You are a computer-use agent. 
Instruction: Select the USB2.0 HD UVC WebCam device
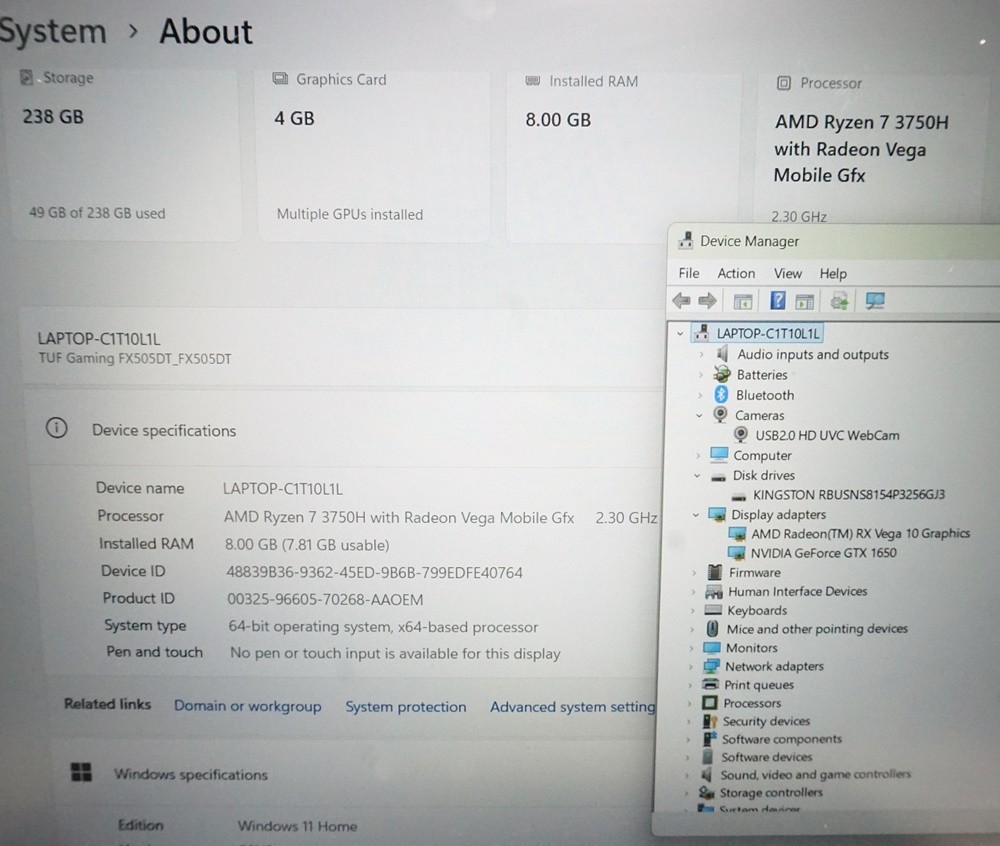(x=827, y=435)
